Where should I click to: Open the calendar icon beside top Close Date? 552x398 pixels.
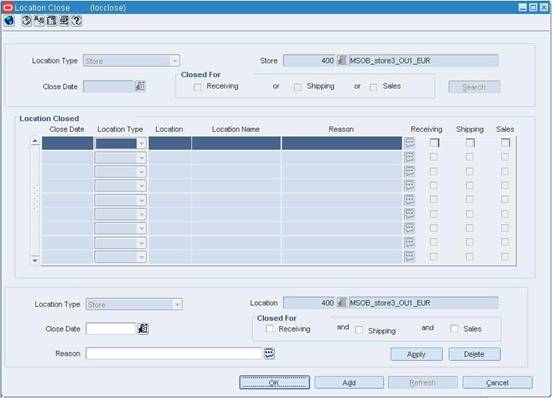point(140,86)
